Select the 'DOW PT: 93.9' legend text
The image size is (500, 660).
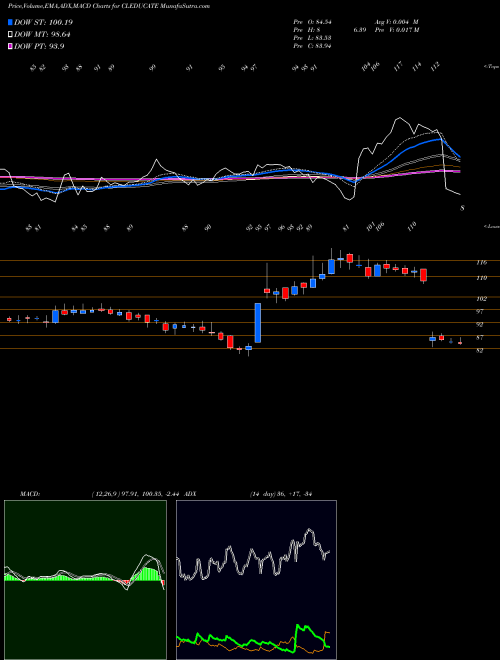(x=39, y=46)
